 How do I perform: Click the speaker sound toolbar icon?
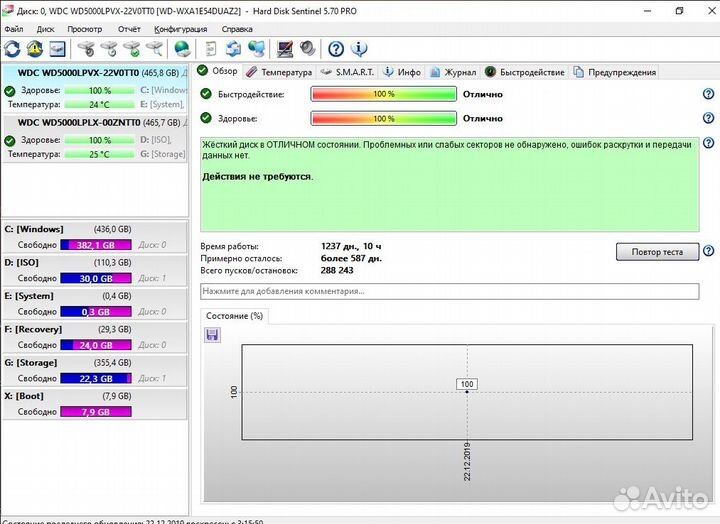tap(307, 49)
